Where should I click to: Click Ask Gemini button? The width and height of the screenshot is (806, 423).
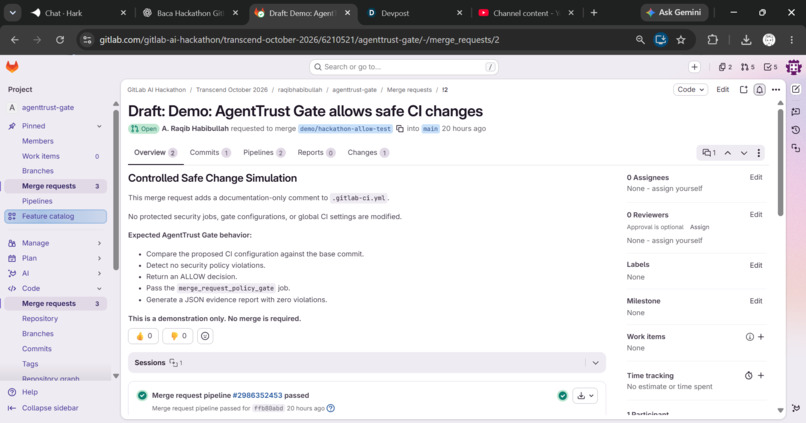click(674, 12)
